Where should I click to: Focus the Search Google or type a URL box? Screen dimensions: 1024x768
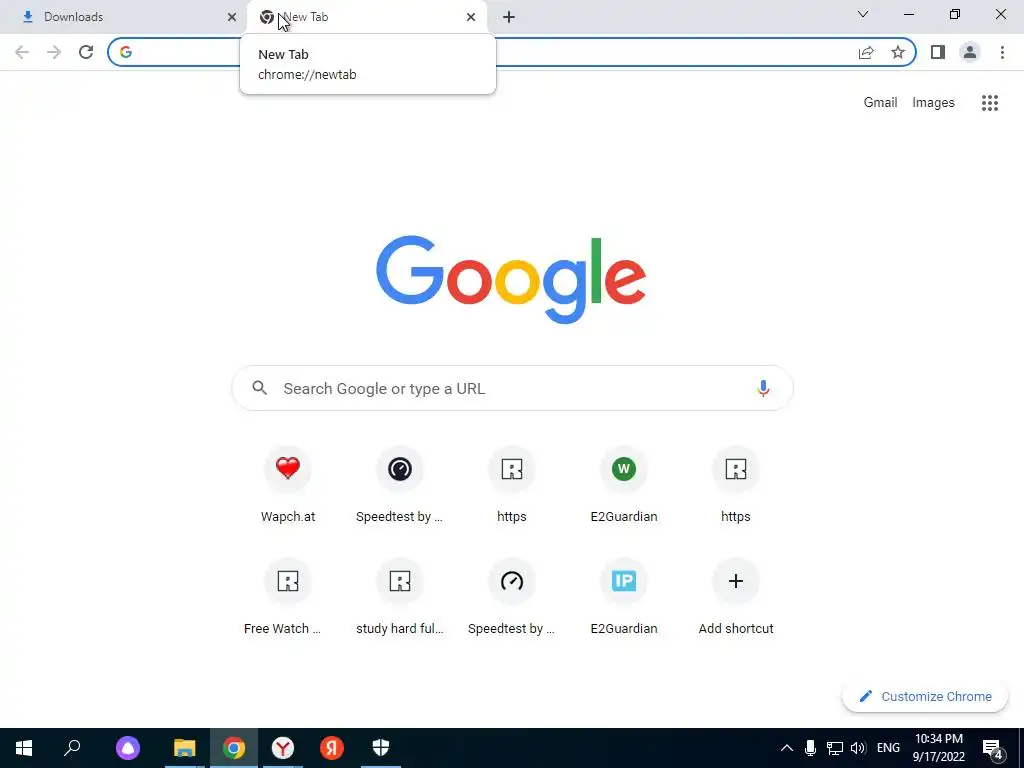513,389
